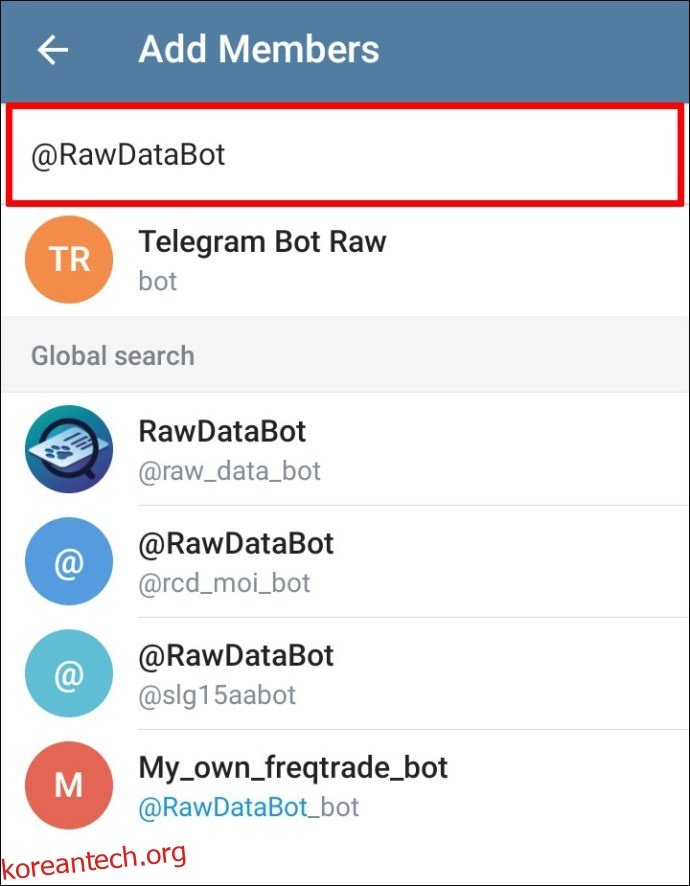Click the @rcd_moi_bot username text
The height and width of the screenshot is (886, 690).
(x=224, y=582)
